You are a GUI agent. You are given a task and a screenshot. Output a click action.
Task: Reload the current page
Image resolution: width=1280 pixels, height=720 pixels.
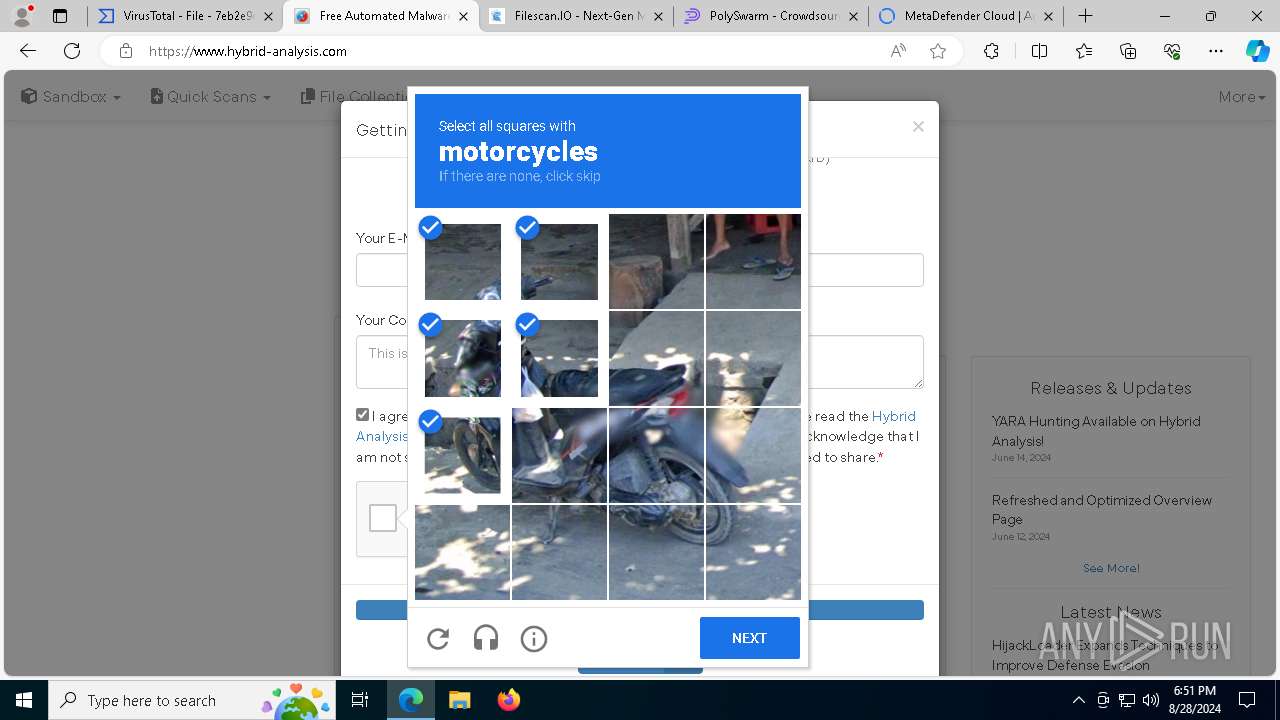[x=72, y=51]
